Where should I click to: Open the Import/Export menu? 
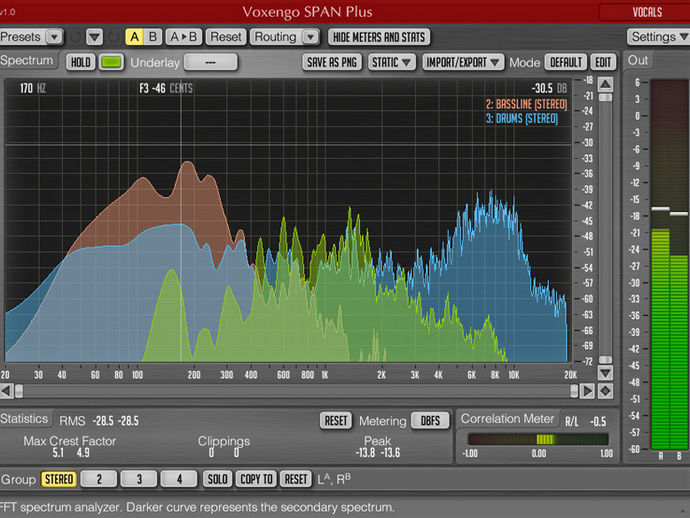462,62
